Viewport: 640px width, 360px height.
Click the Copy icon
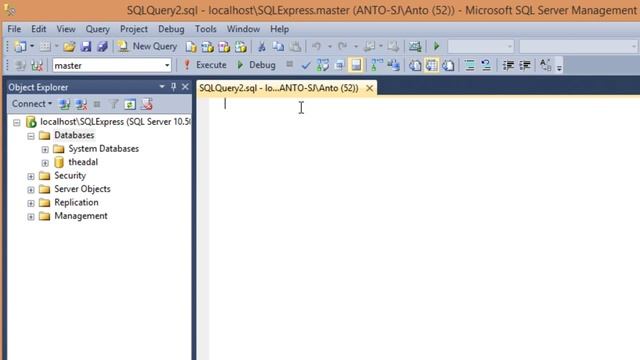278,47
